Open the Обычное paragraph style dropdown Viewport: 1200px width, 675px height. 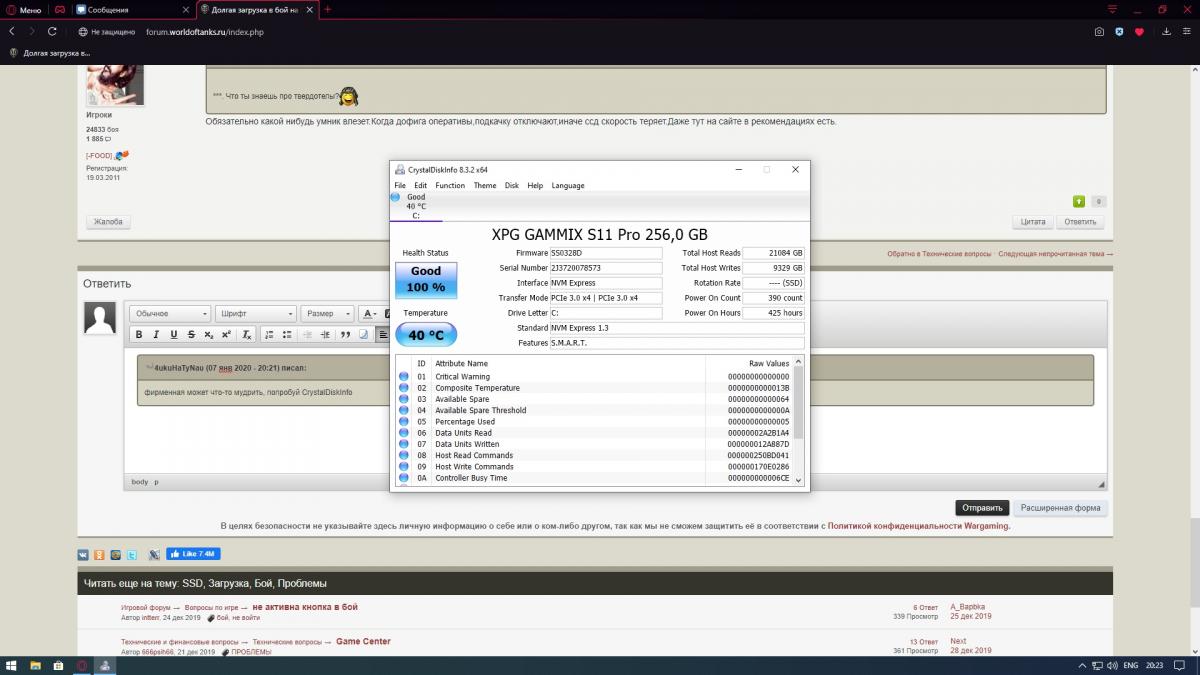point(171,314)
